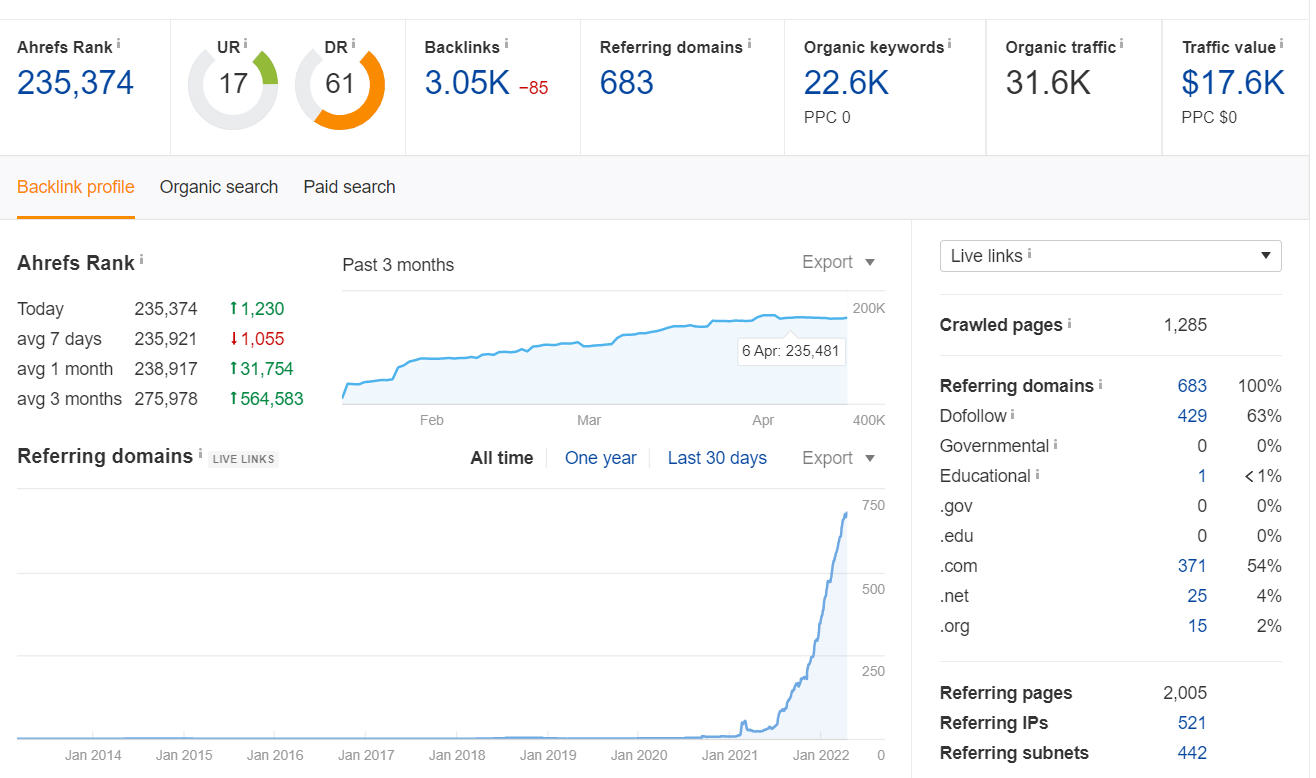Click the info icon inside the Live links selector
This screenshot has width=1316, height=778.
click(x=1029, y=254)
